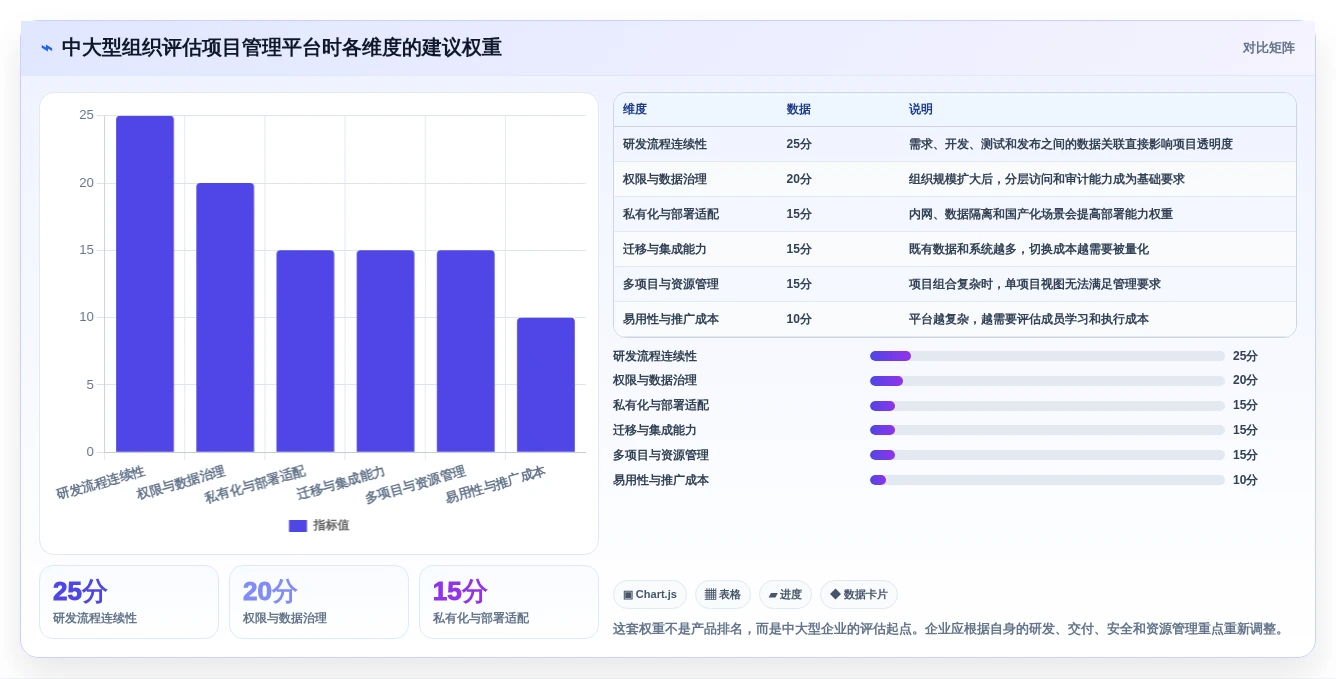Click the 权限与数据治理 bar in the chart

pos(225,318)
